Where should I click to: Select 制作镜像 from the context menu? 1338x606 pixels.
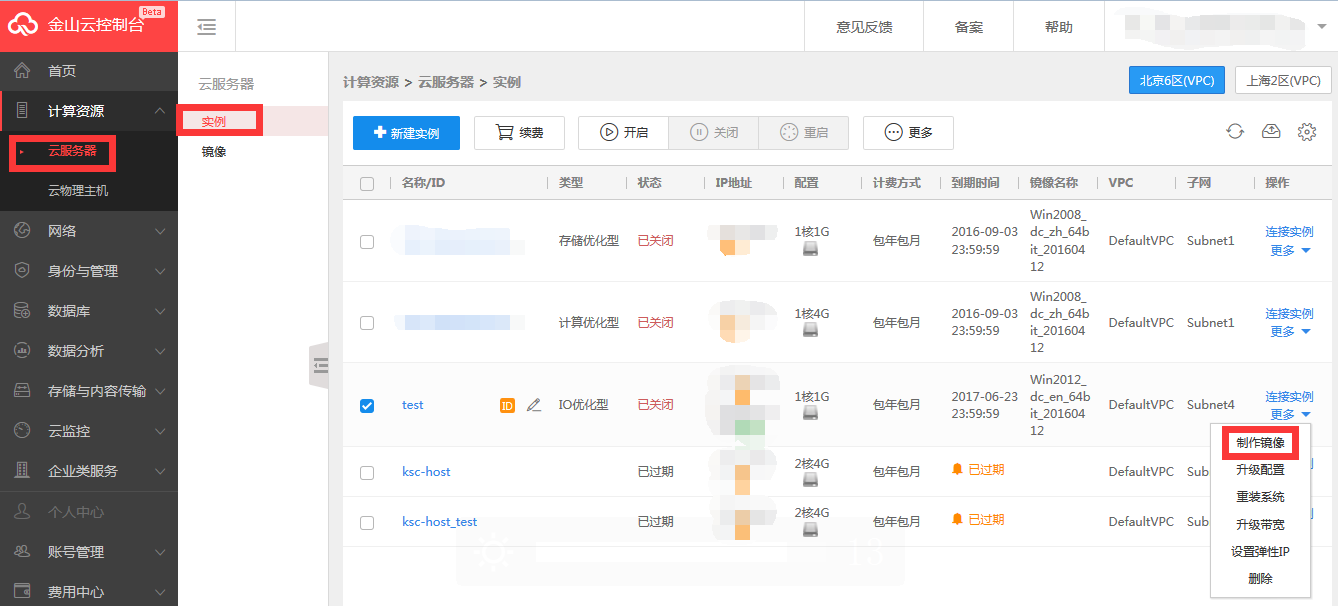tap(1260, 443)
